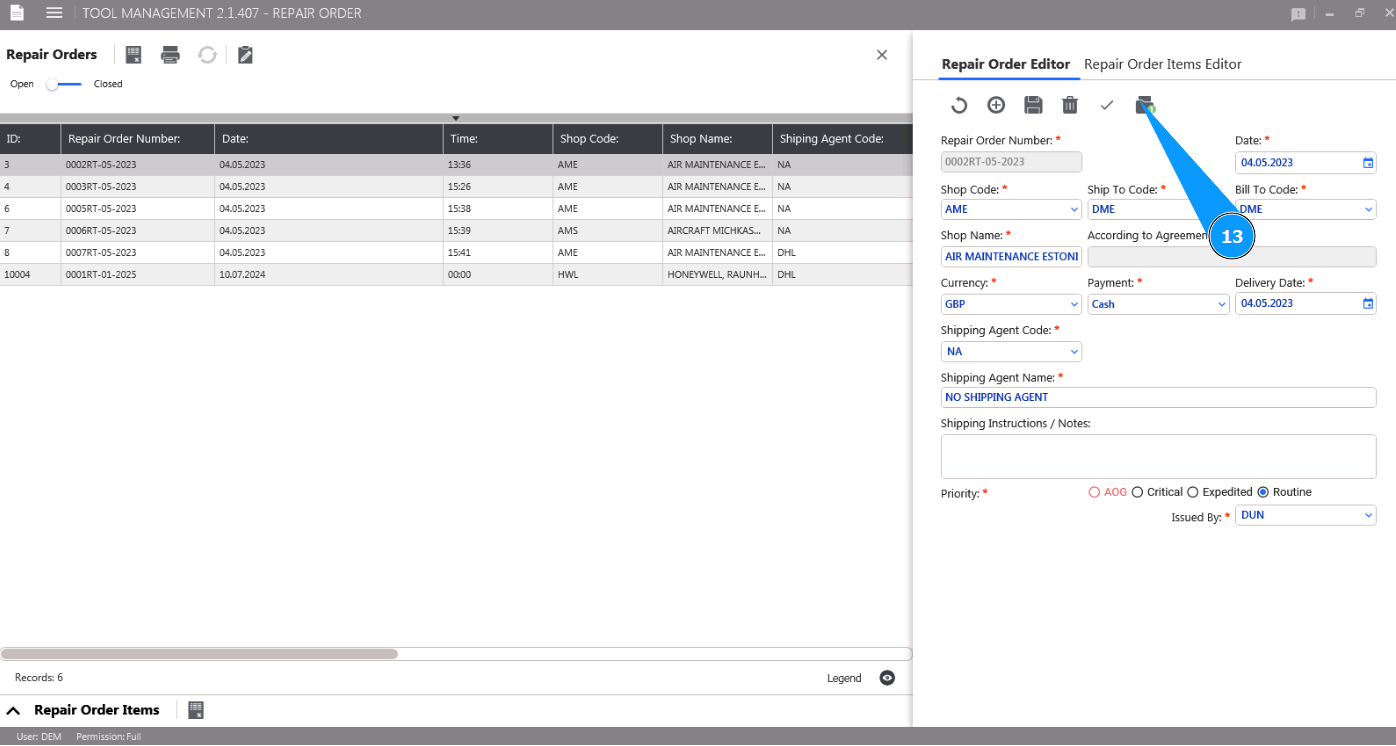Sort by the Shop Code column header
1396x746 pixels.
pyautogui.click(x=608, y=139)
